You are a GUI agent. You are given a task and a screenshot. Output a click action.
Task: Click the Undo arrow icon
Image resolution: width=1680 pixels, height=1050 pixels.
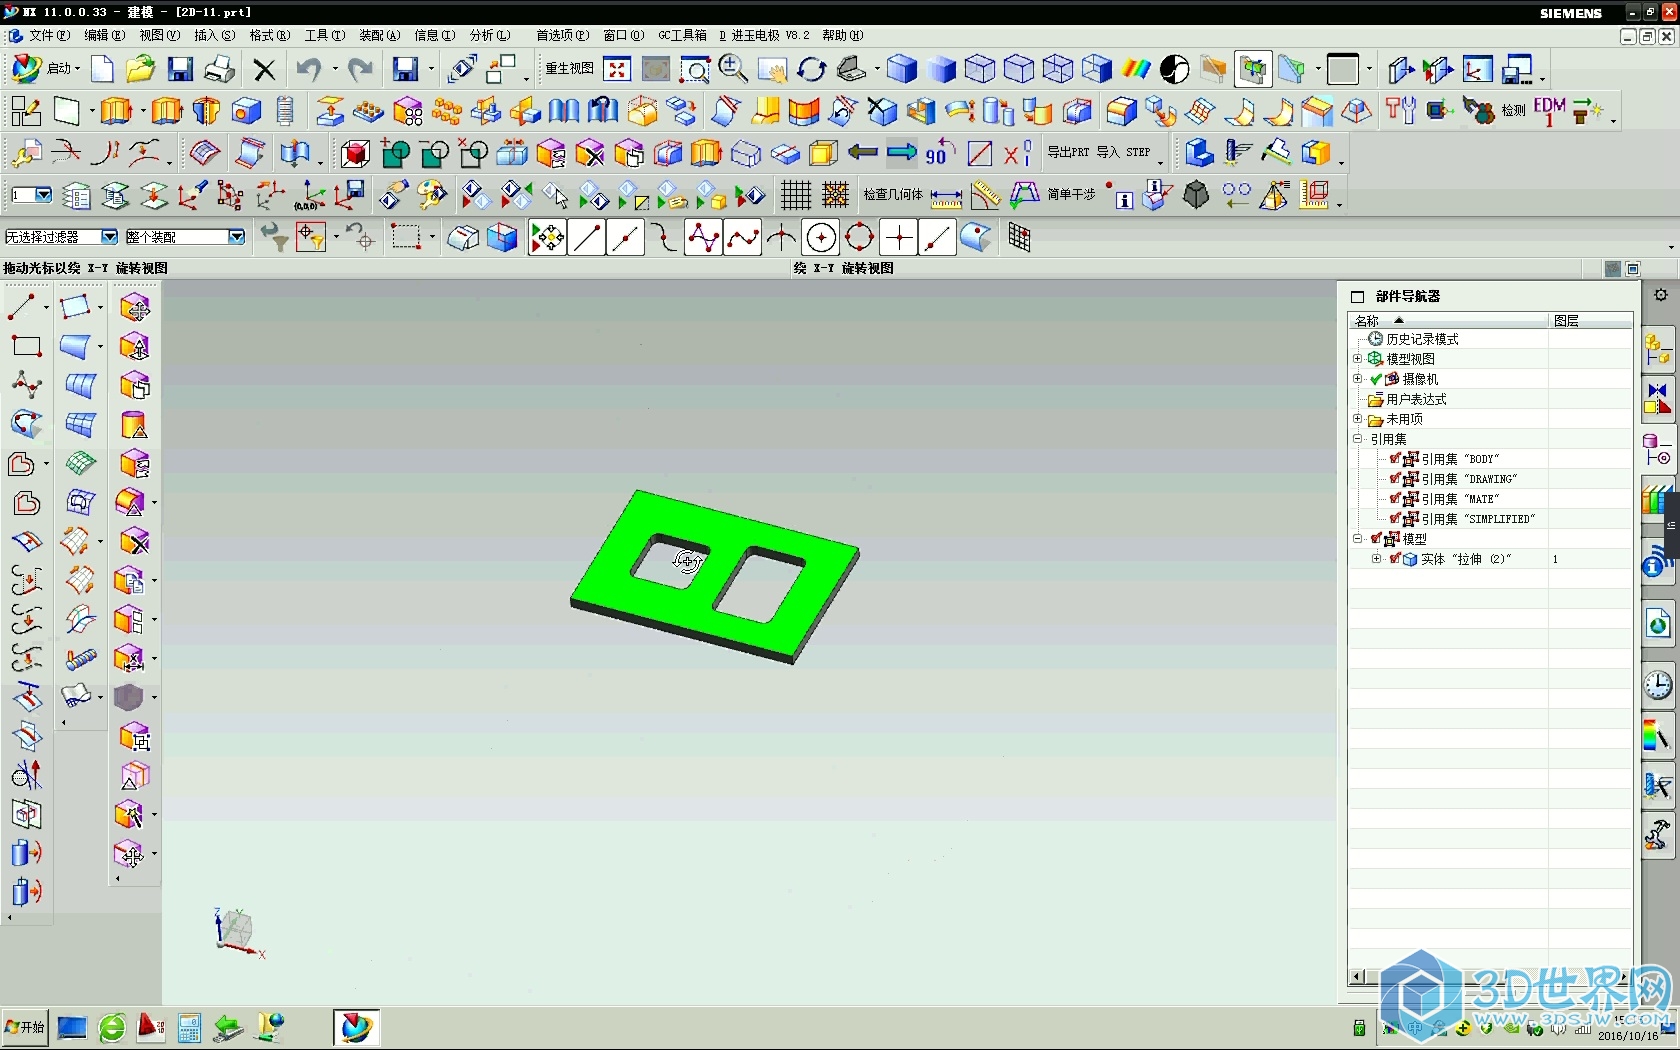click(x=308, y=69)
